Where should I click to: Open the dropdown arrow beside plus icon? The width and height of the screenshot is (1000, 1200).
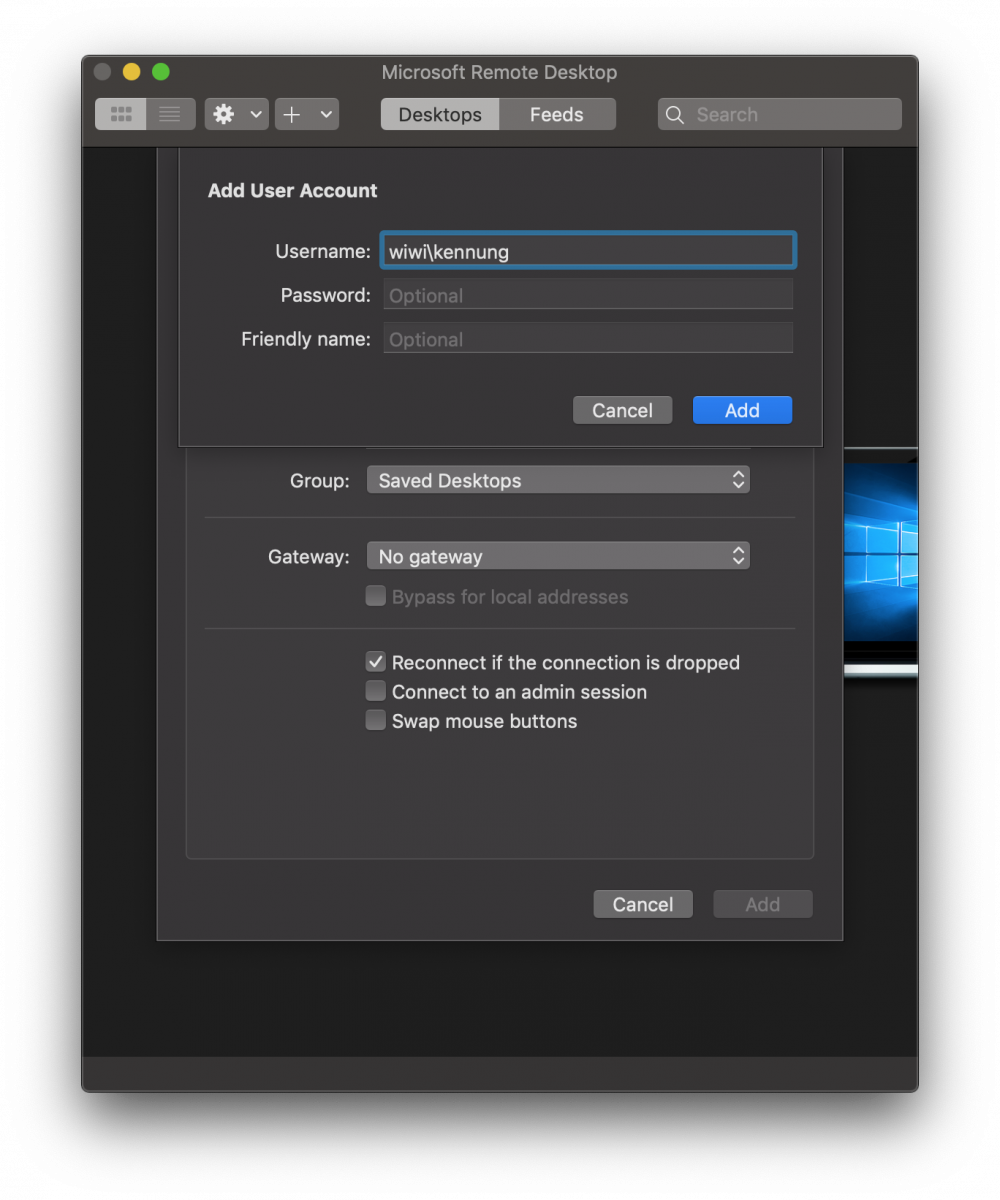326,114
